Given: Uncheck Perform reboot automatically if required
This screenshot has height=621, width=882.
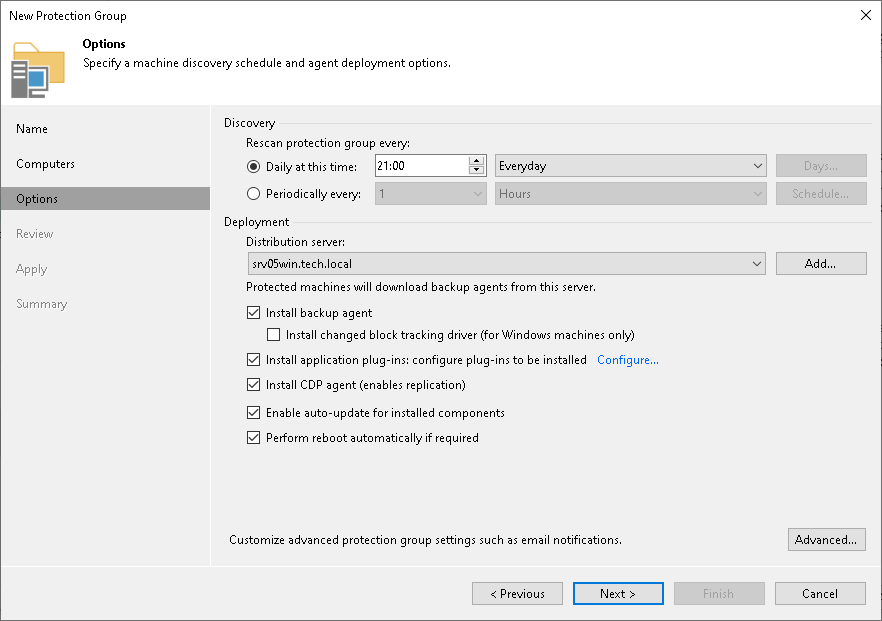Looking at the screenshot, I should (253, 437).
